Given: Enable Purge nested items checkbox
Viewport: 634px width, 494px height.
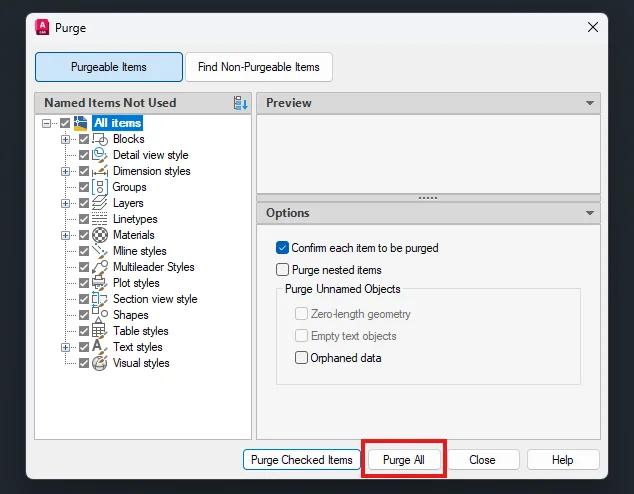Looking at the screenshot, I should coord(282,270).
